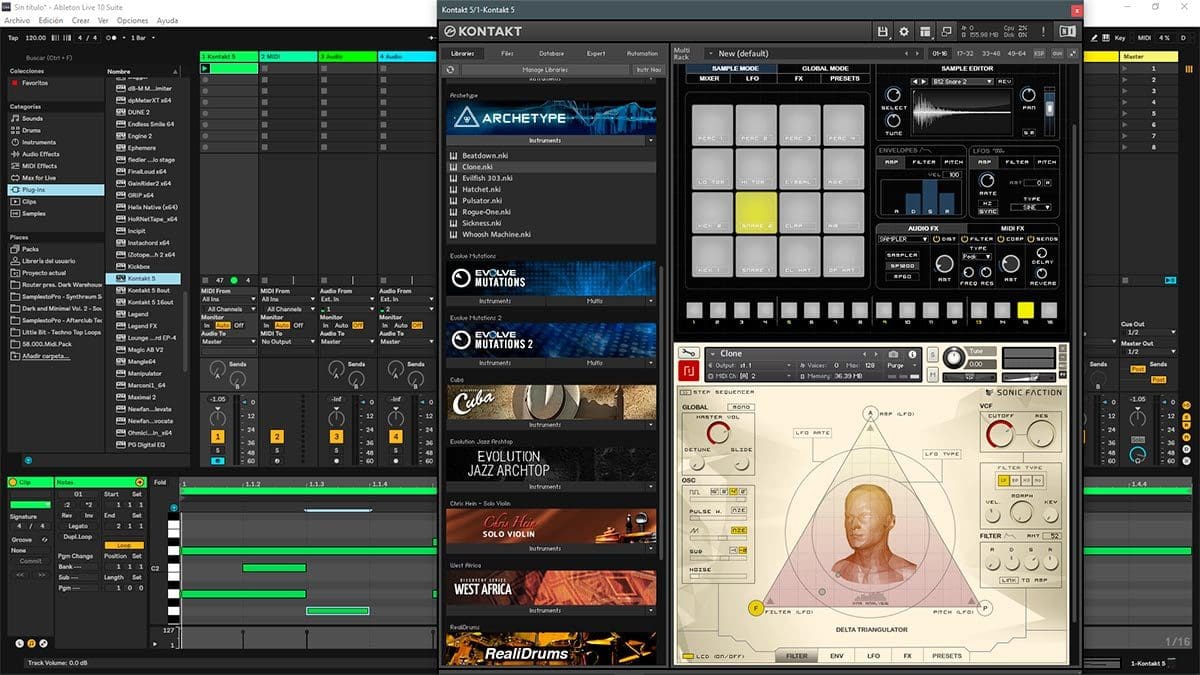The height and width of the screenshot is (675, 1200).
Task: Click the Archetype library banner
Action: point(552,117)
